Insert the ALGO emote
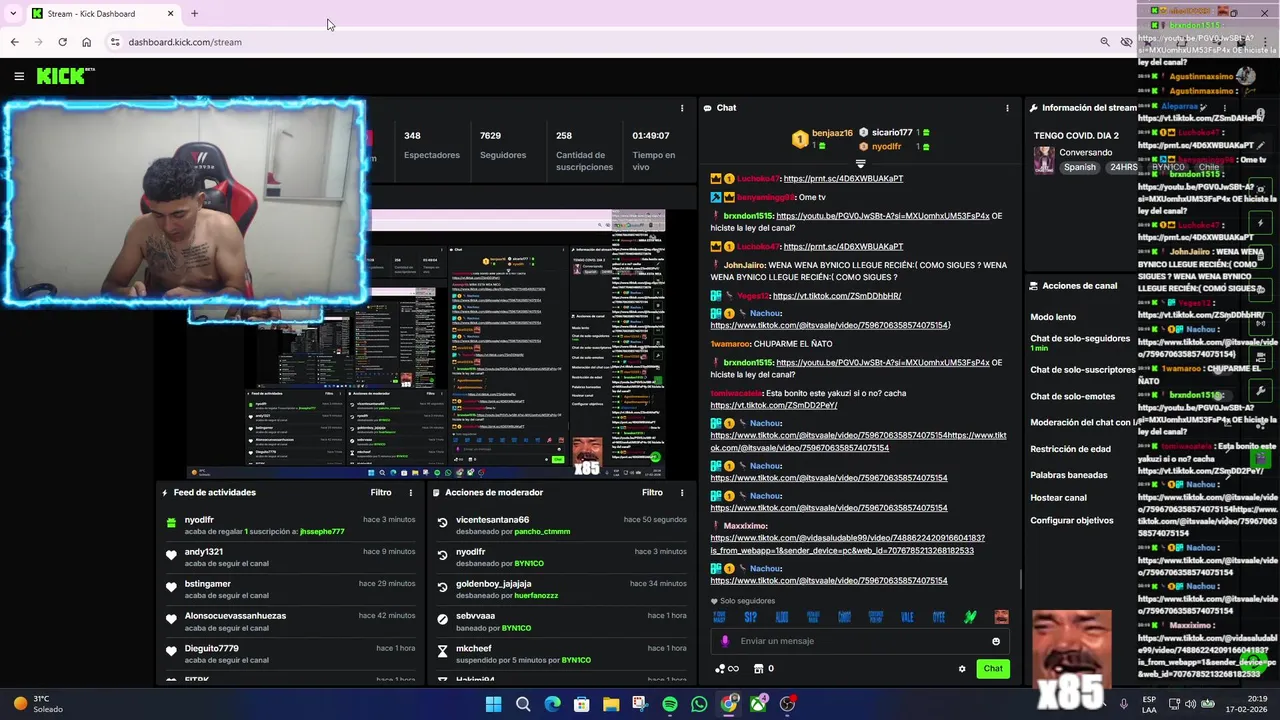The height and width of the screenshot is (720, 1280). pos(782,617)
